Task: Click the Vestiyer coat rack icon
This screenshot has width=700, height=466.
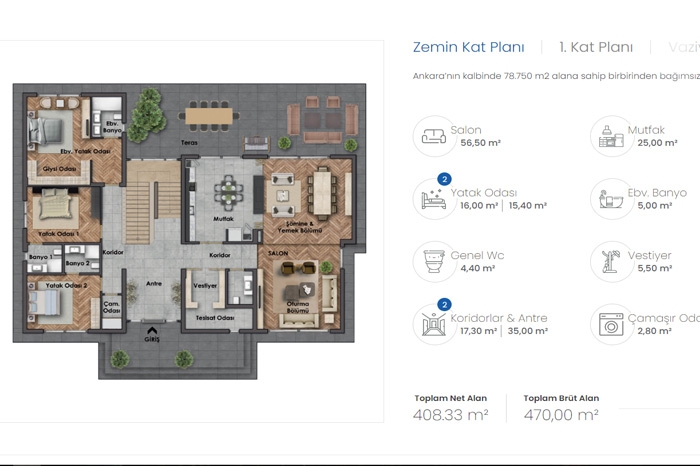Action: (x=611, y=262)
